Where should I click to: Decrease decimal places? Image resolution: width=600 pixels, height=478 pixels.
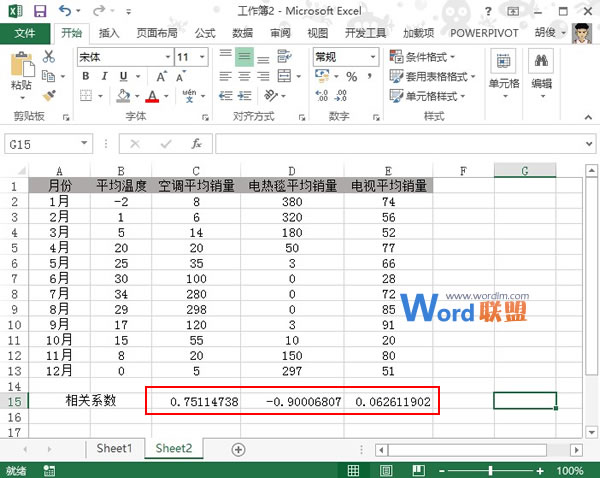341,95
